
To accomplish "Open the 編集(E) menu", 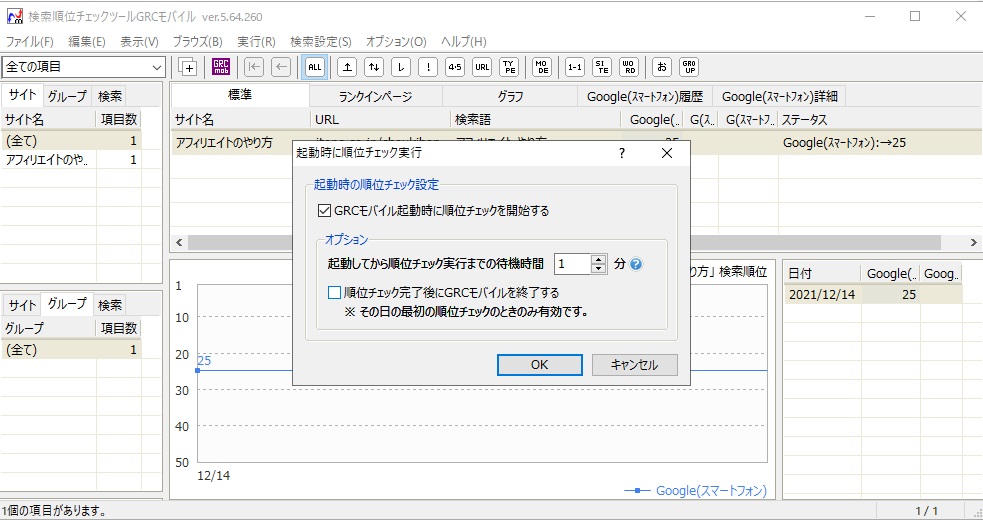I will click(87, 42).
